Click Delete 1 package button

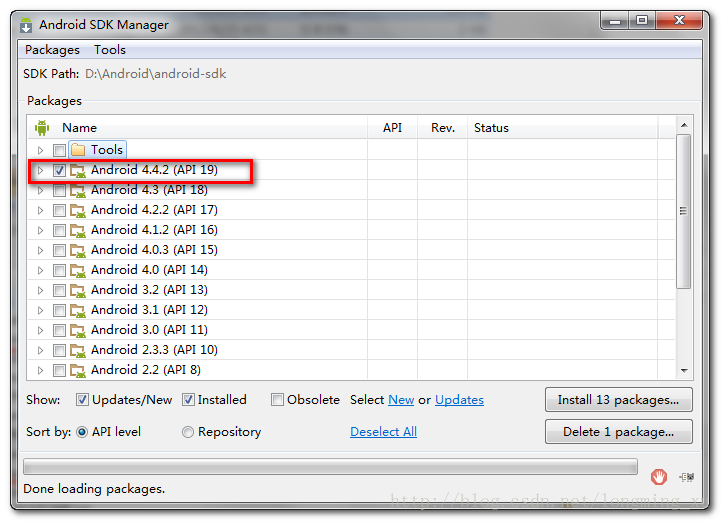(618, 432)
